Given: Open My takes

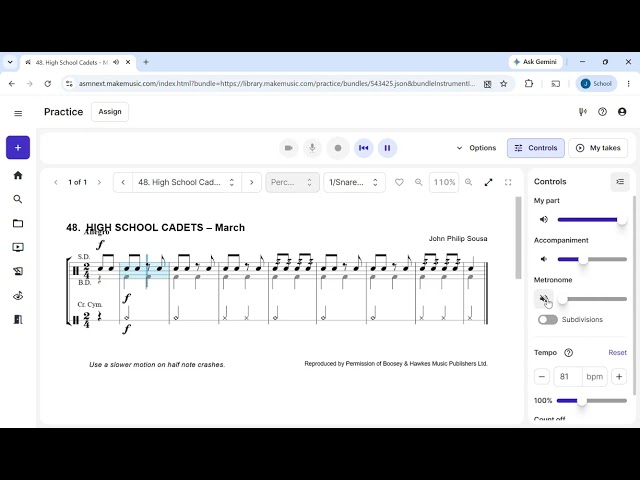Looking at the screenshot, I should (x=598, y=148).
